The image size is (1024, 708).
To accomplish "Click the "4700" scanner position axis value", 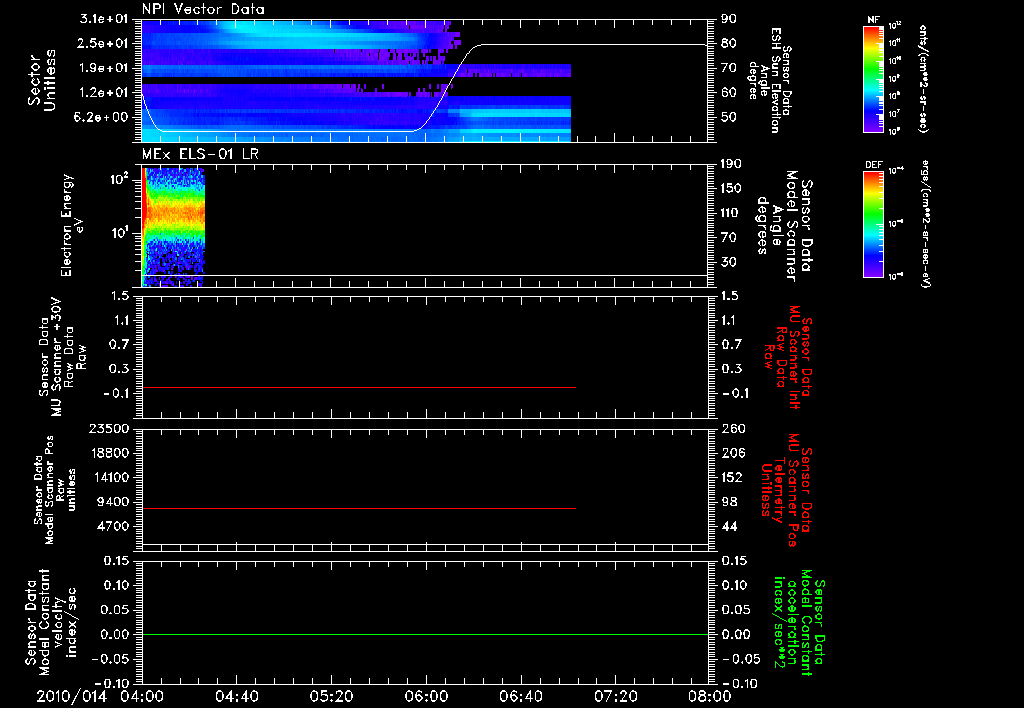I will pos(112,526).
